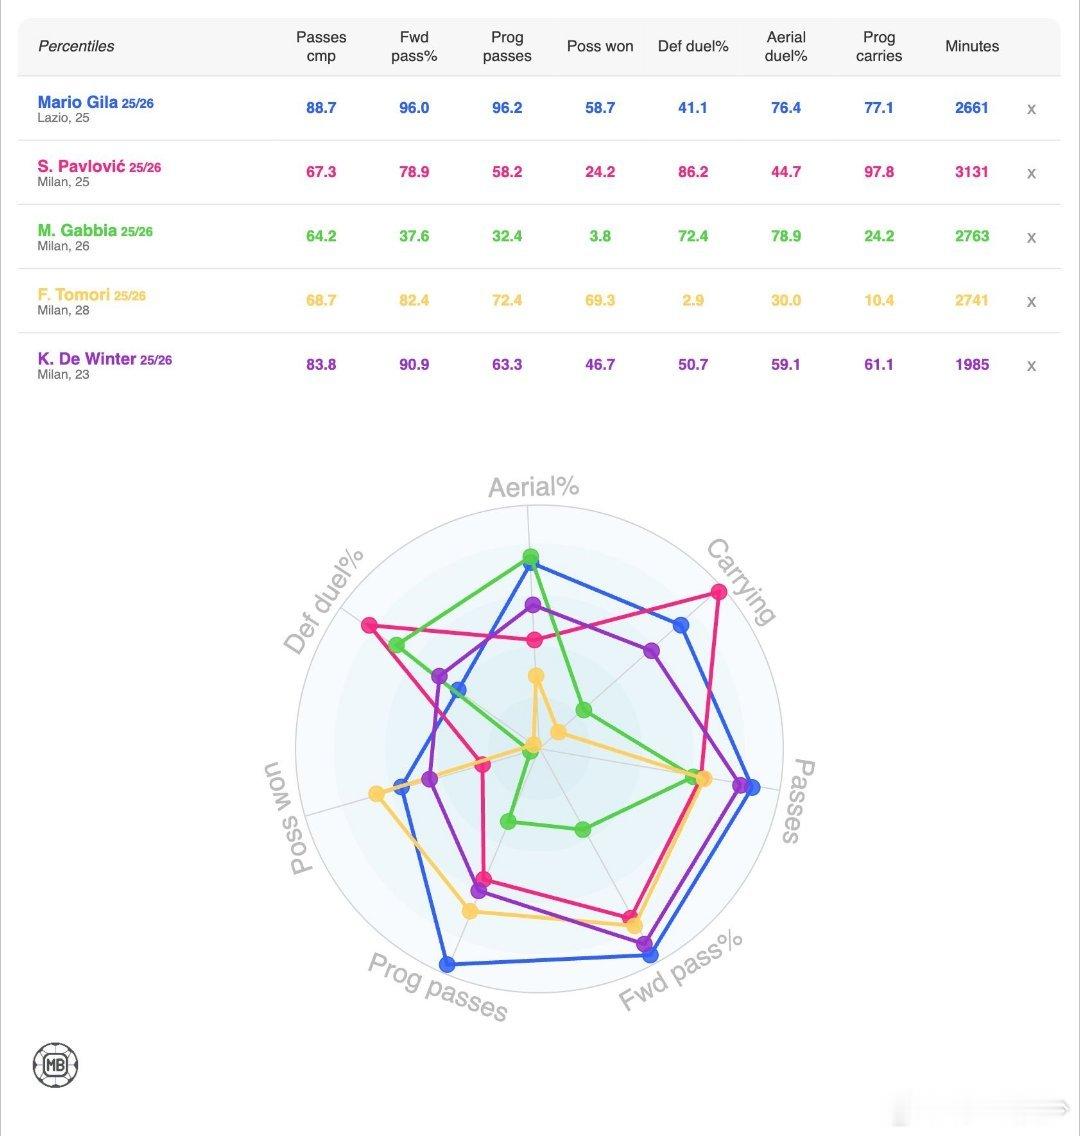The width and height of the screenshot is (1080, 1136).
Task: Sort by Passes cmp column header
Action: pyautogui.click(x=321, y=46)
